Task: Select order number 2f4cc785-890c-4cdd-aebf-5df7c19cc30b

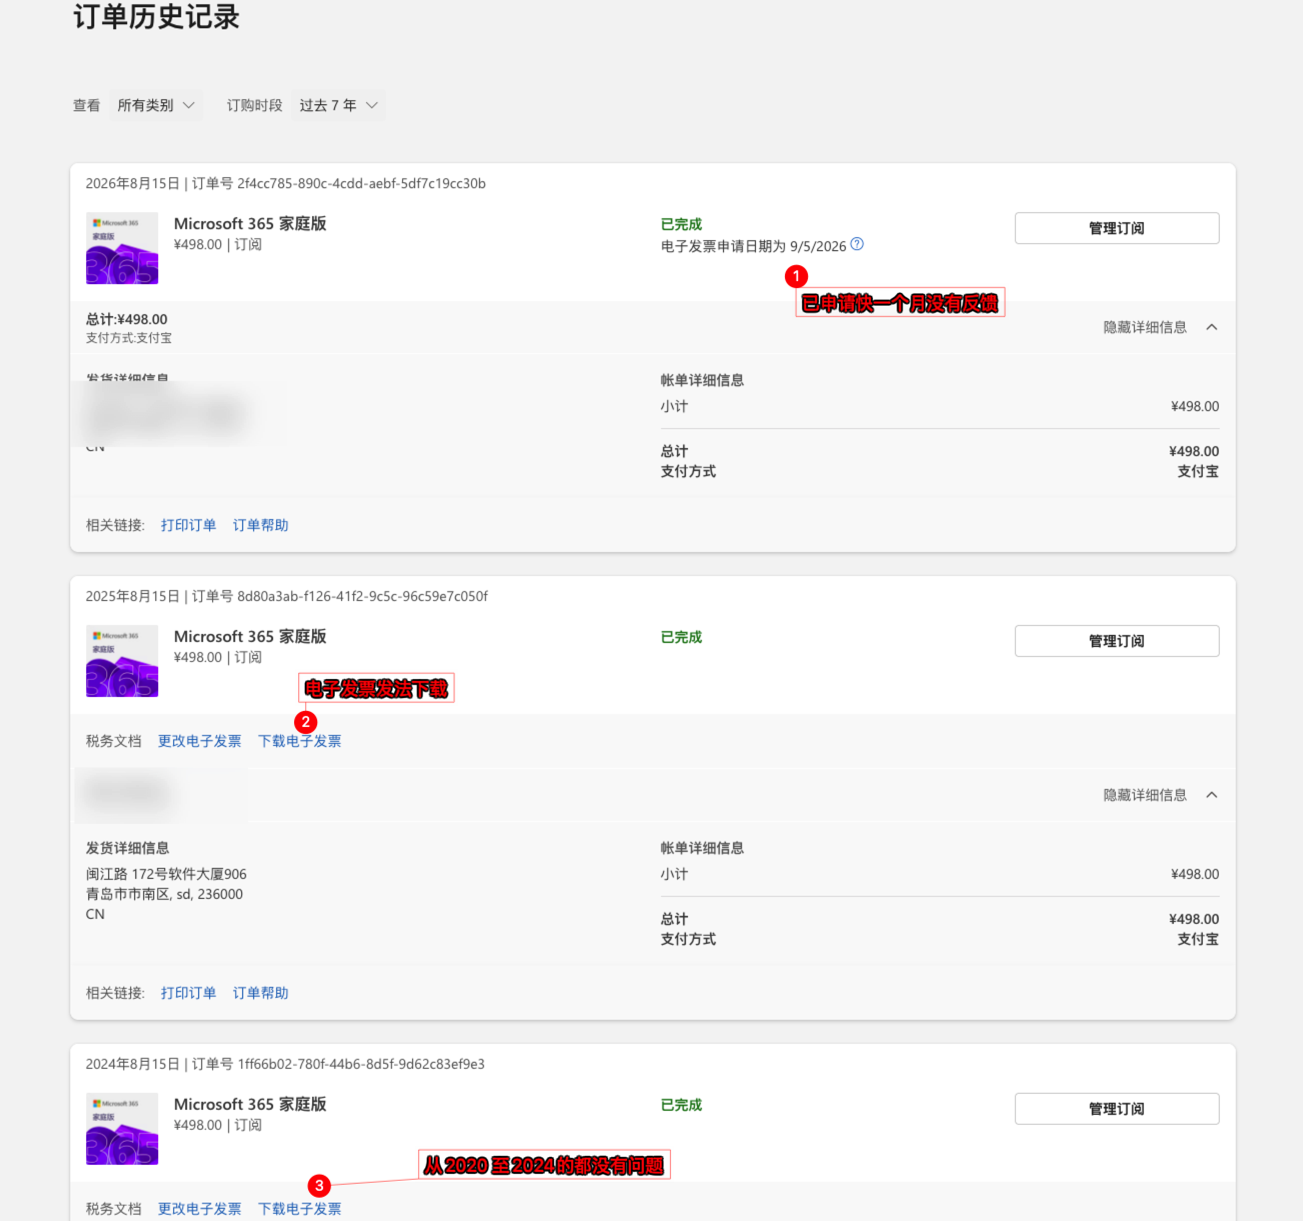Action: 361,183
